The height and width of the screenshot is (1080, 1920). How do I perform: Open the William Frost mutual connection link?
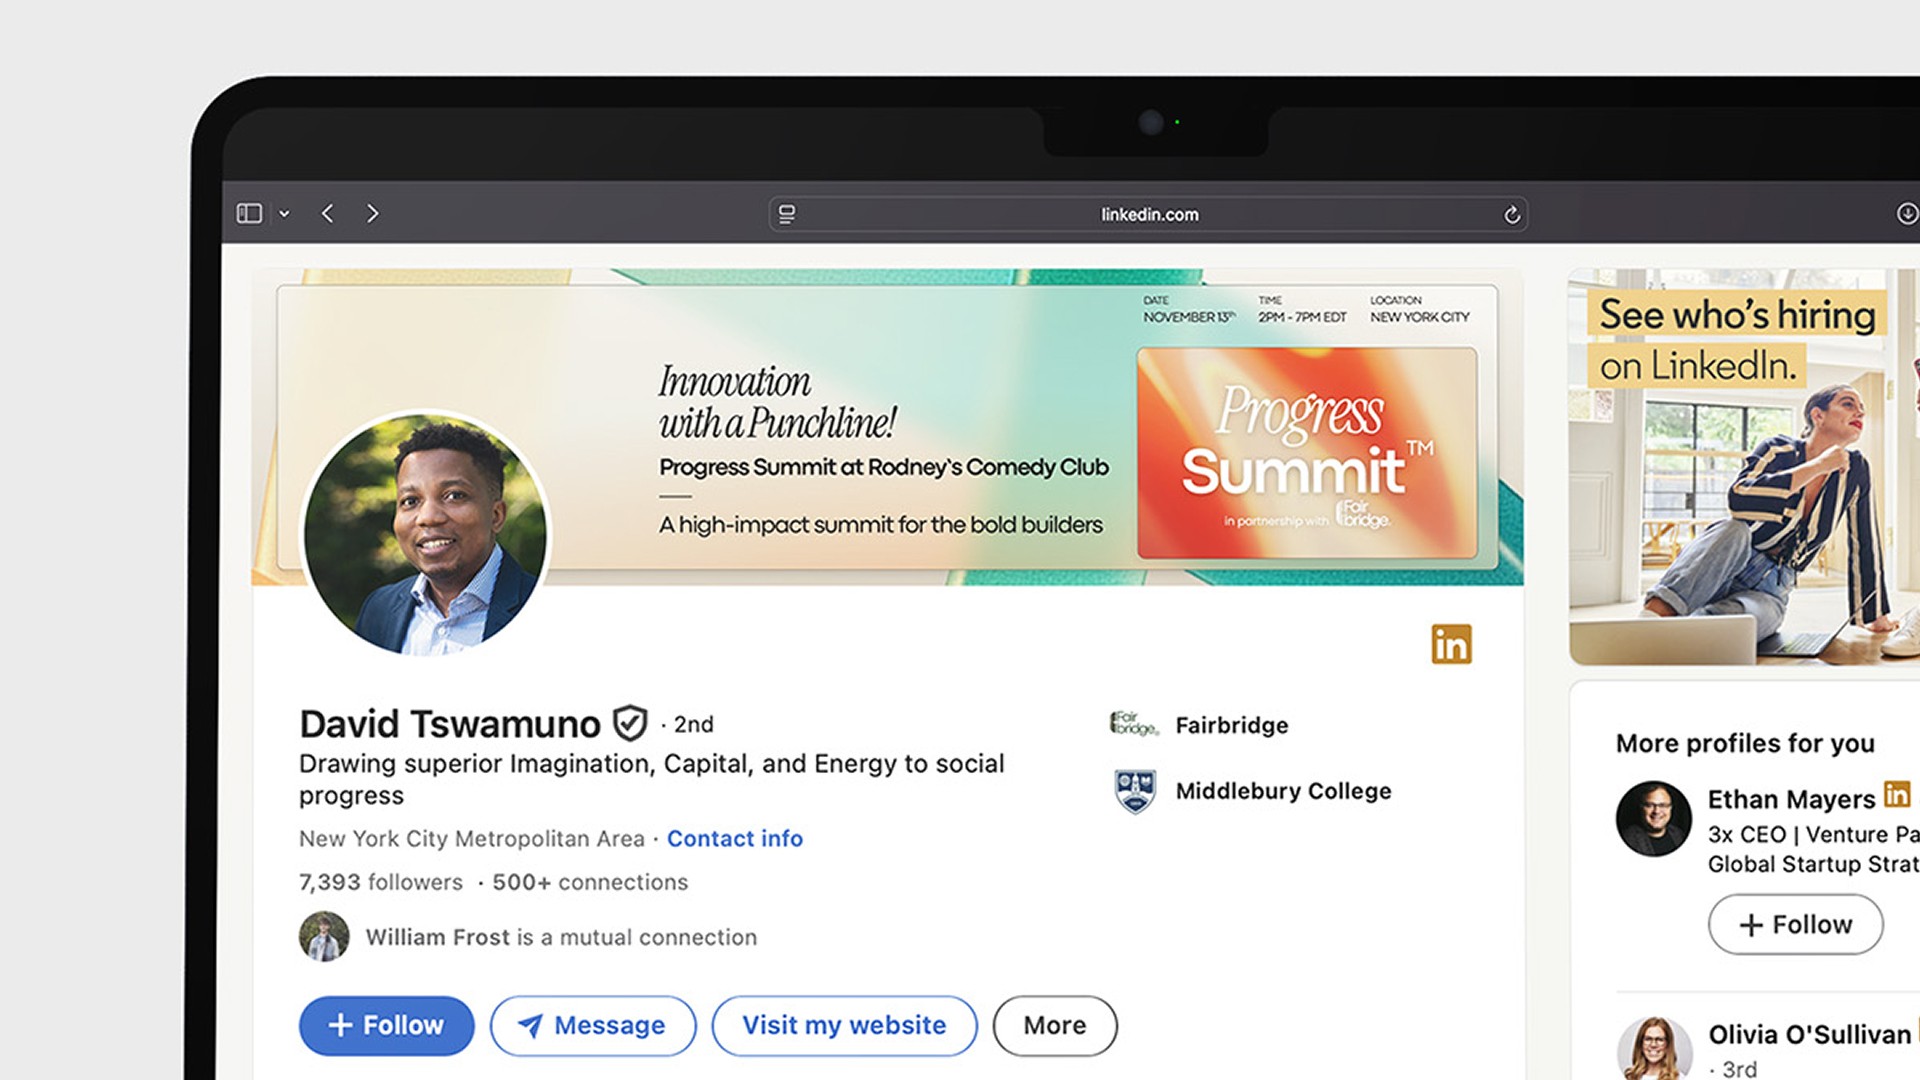tap(437, 937)
